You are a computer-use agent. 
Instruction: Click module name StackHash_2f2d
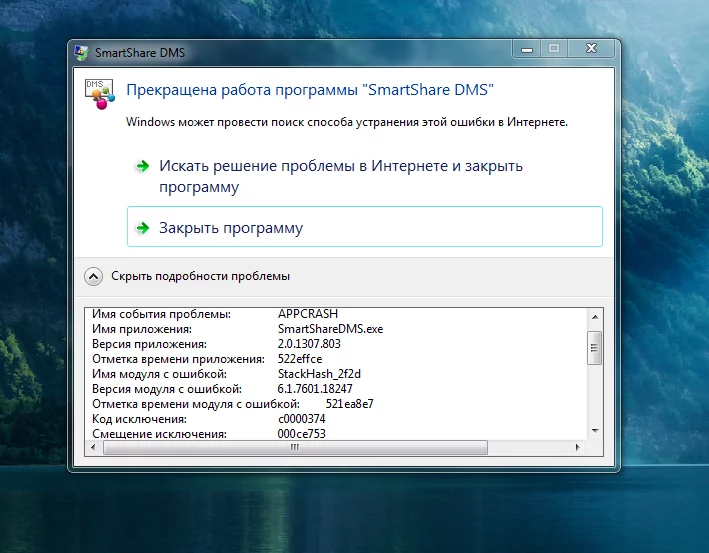coord(319,373)
